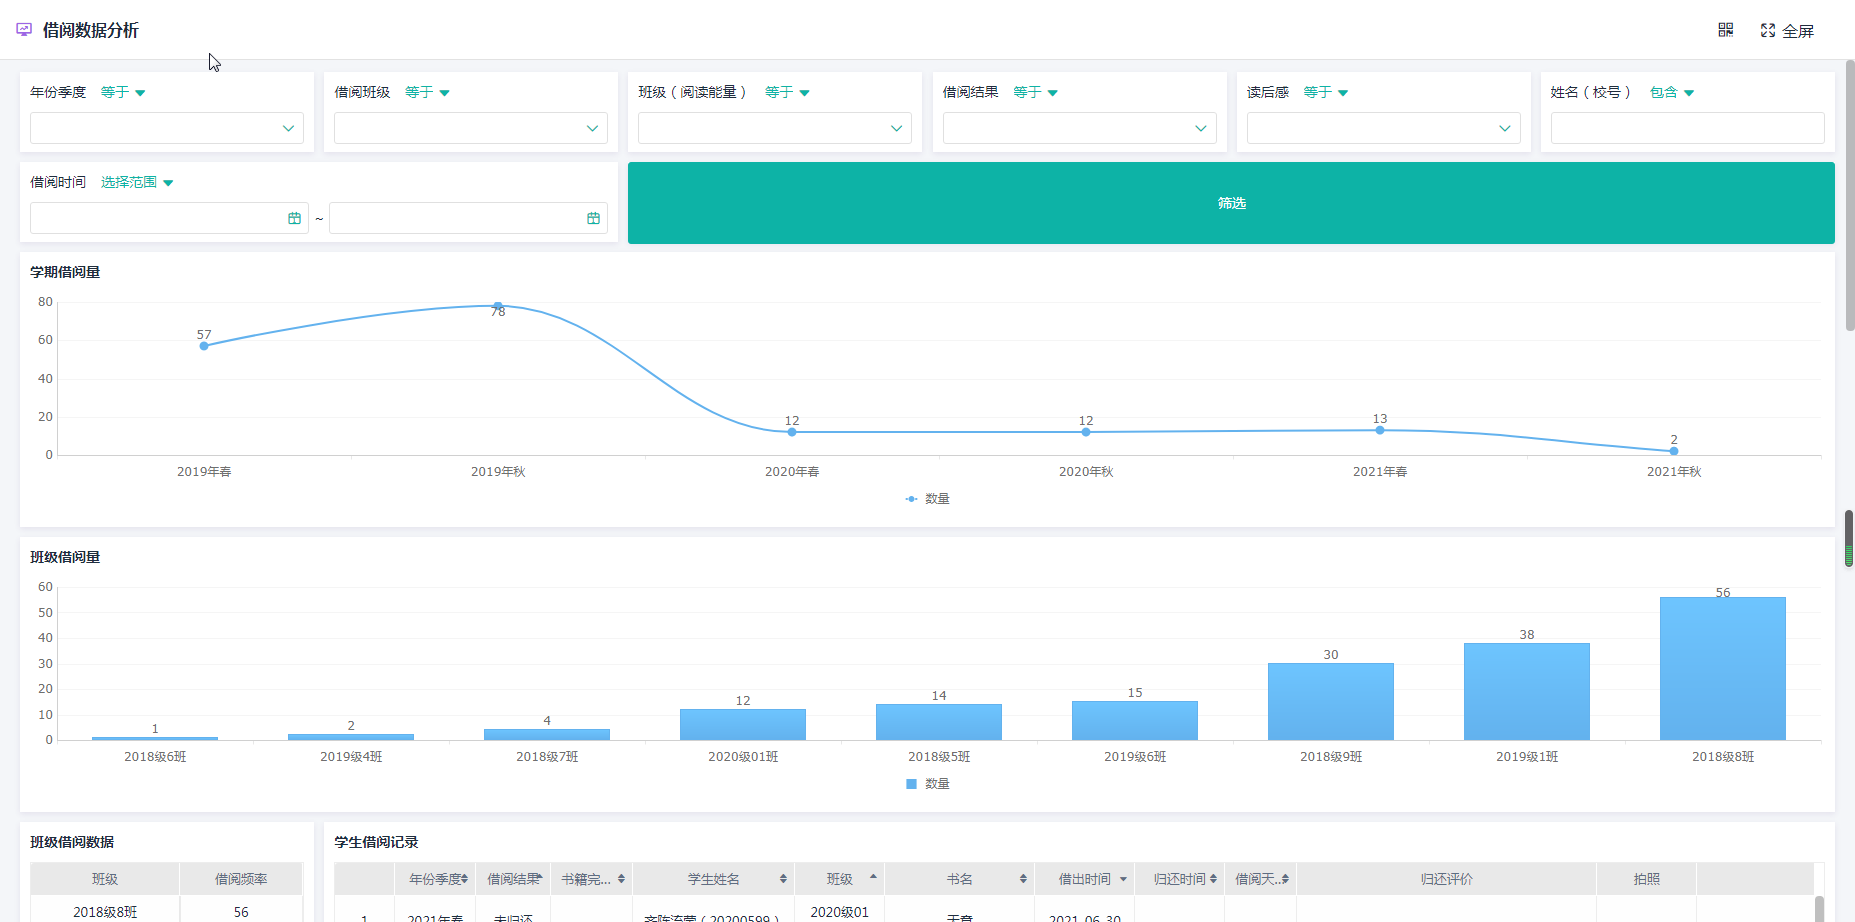
Task: Sort by 学生姓名 column sort icon
Action: 783,879
